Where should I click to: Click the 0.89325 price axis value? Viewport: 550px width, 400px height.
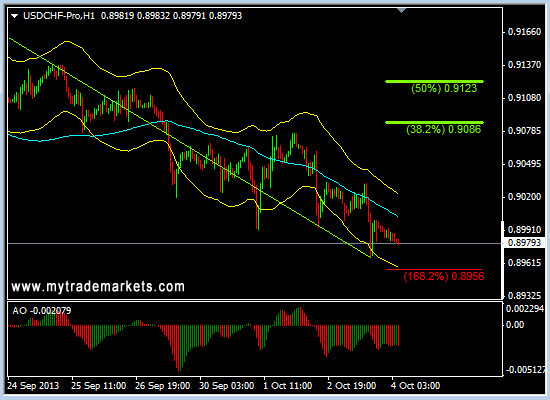tap(525, 296)
